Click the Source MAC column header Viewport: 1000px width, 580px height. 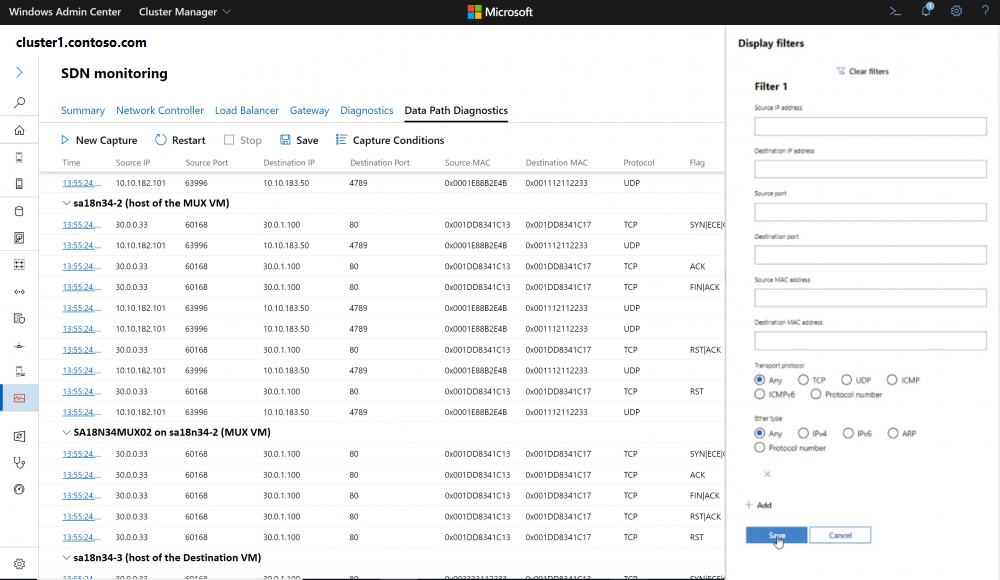[x=467, y=163]
